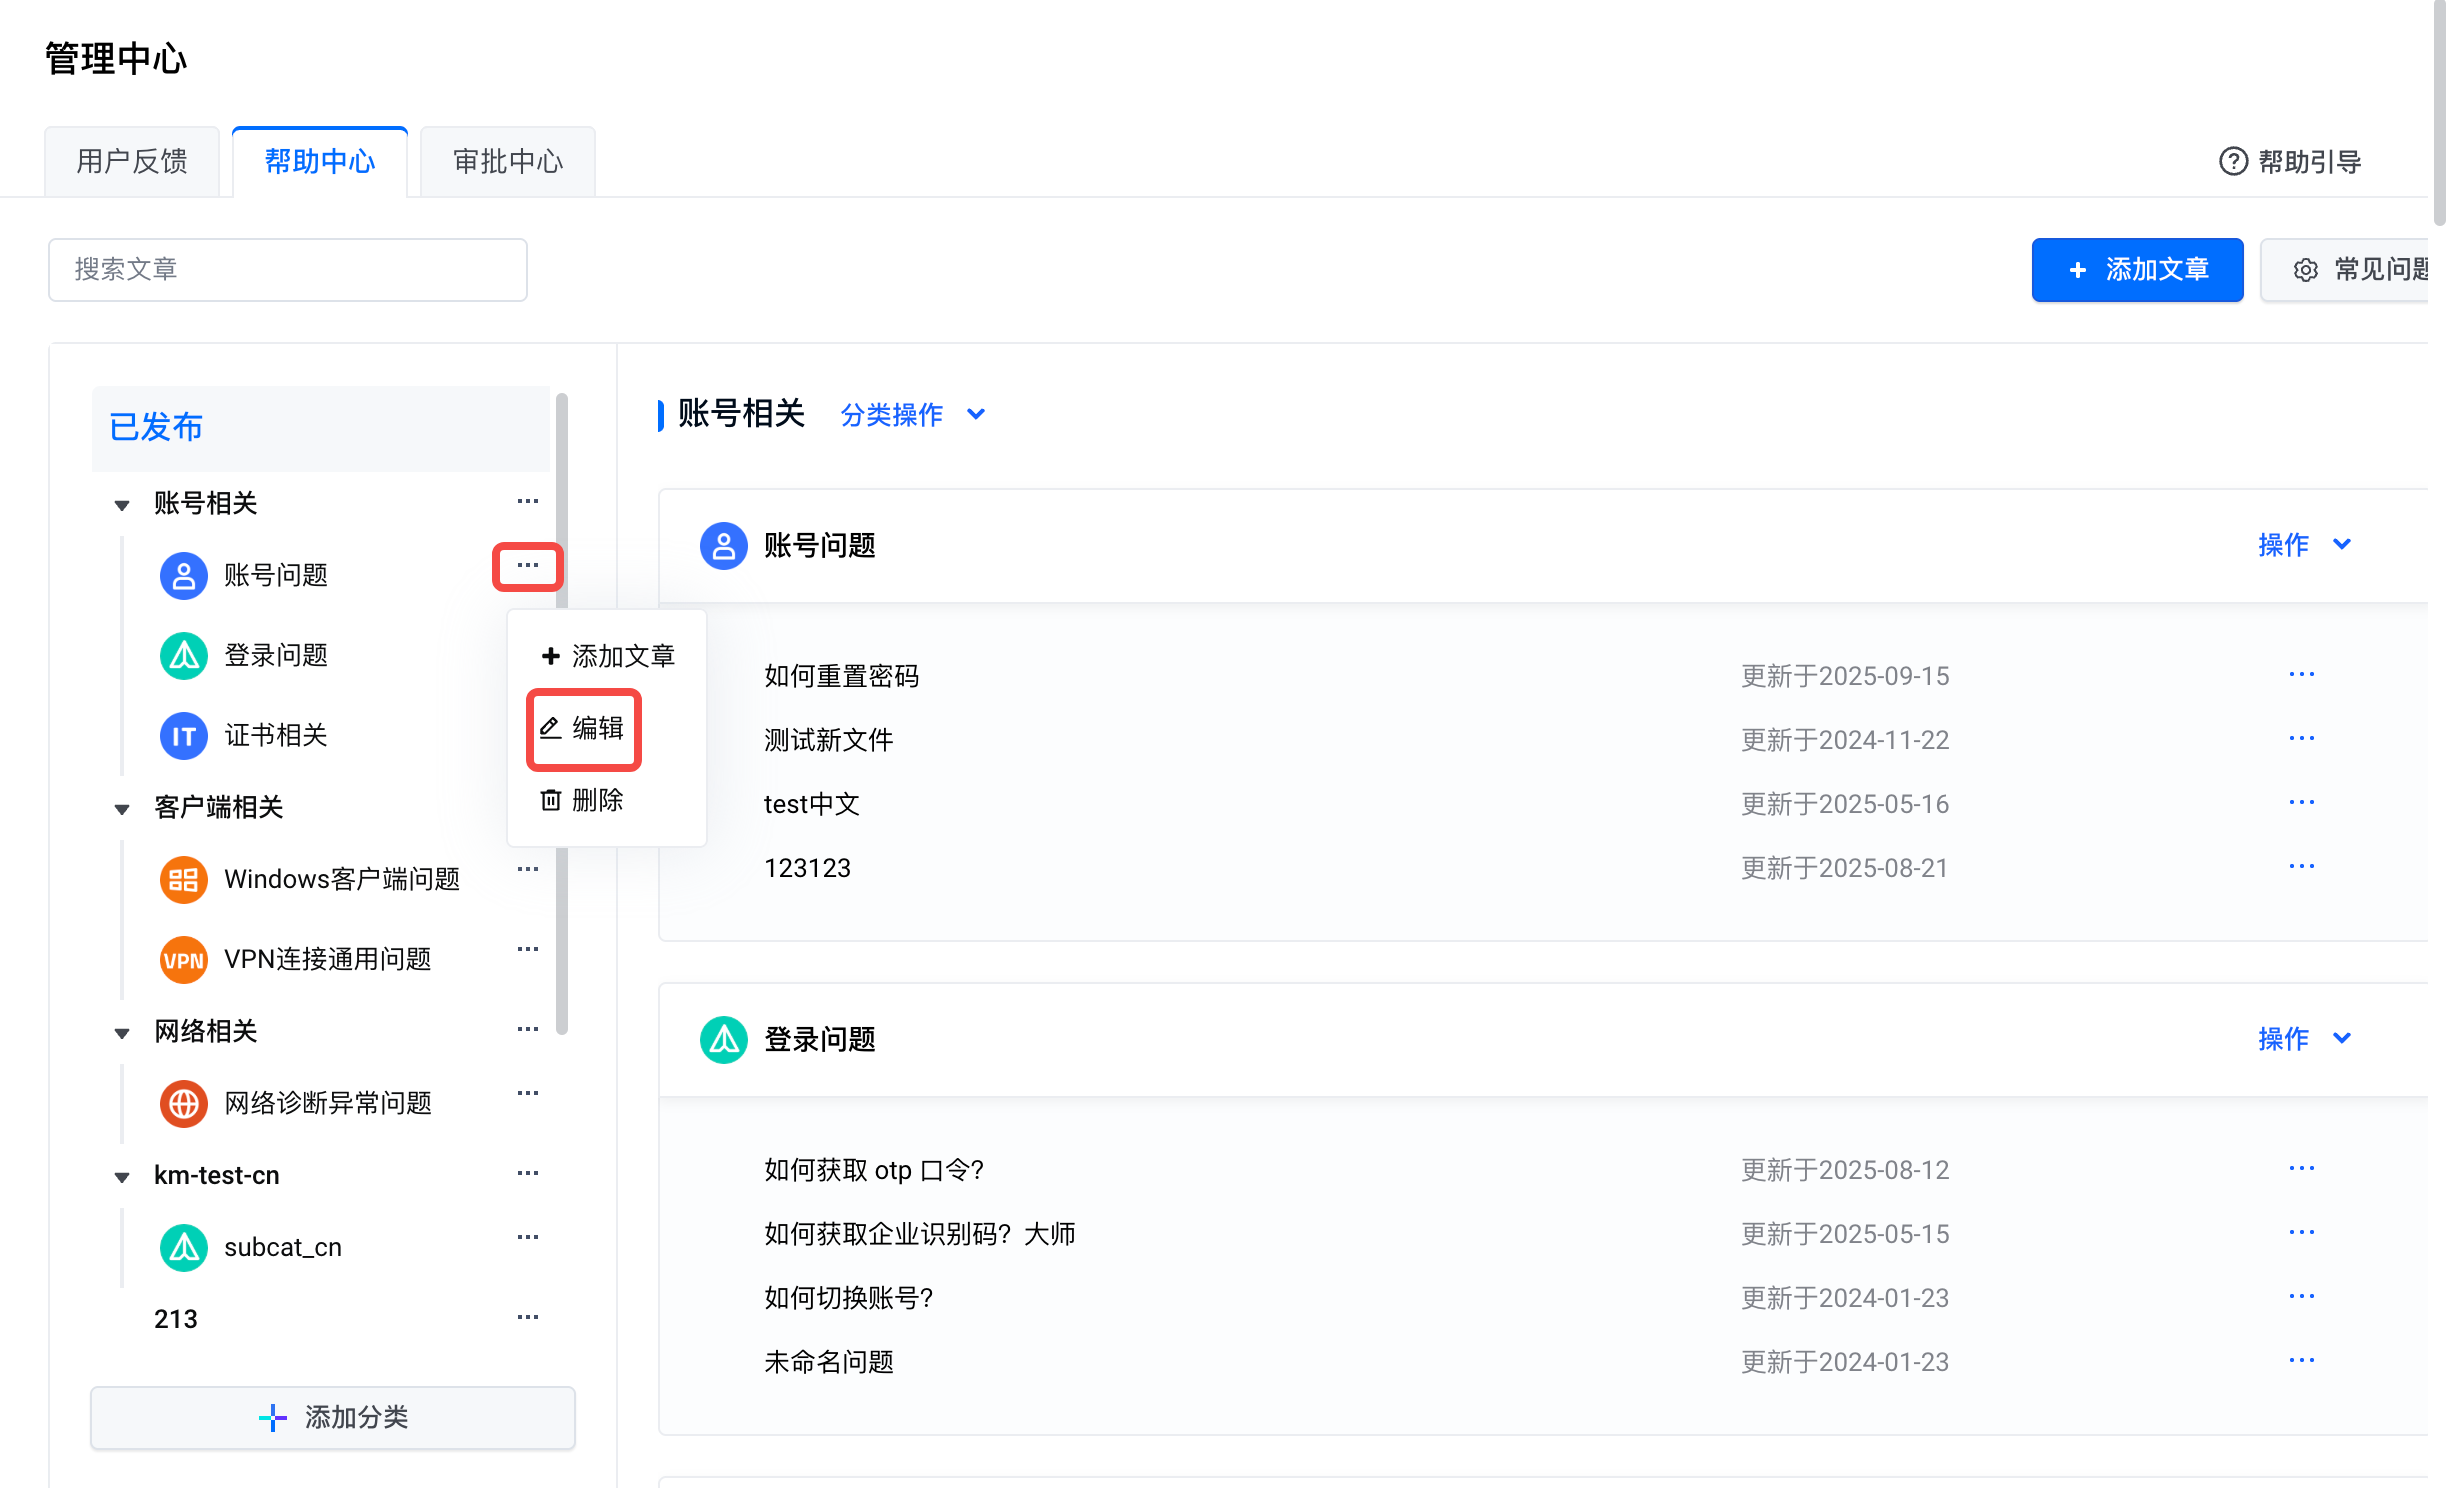The height and width of the screenshot is (1488, 2450).
Task: Collapse the 账号相关 tree category
Action: 122,504
